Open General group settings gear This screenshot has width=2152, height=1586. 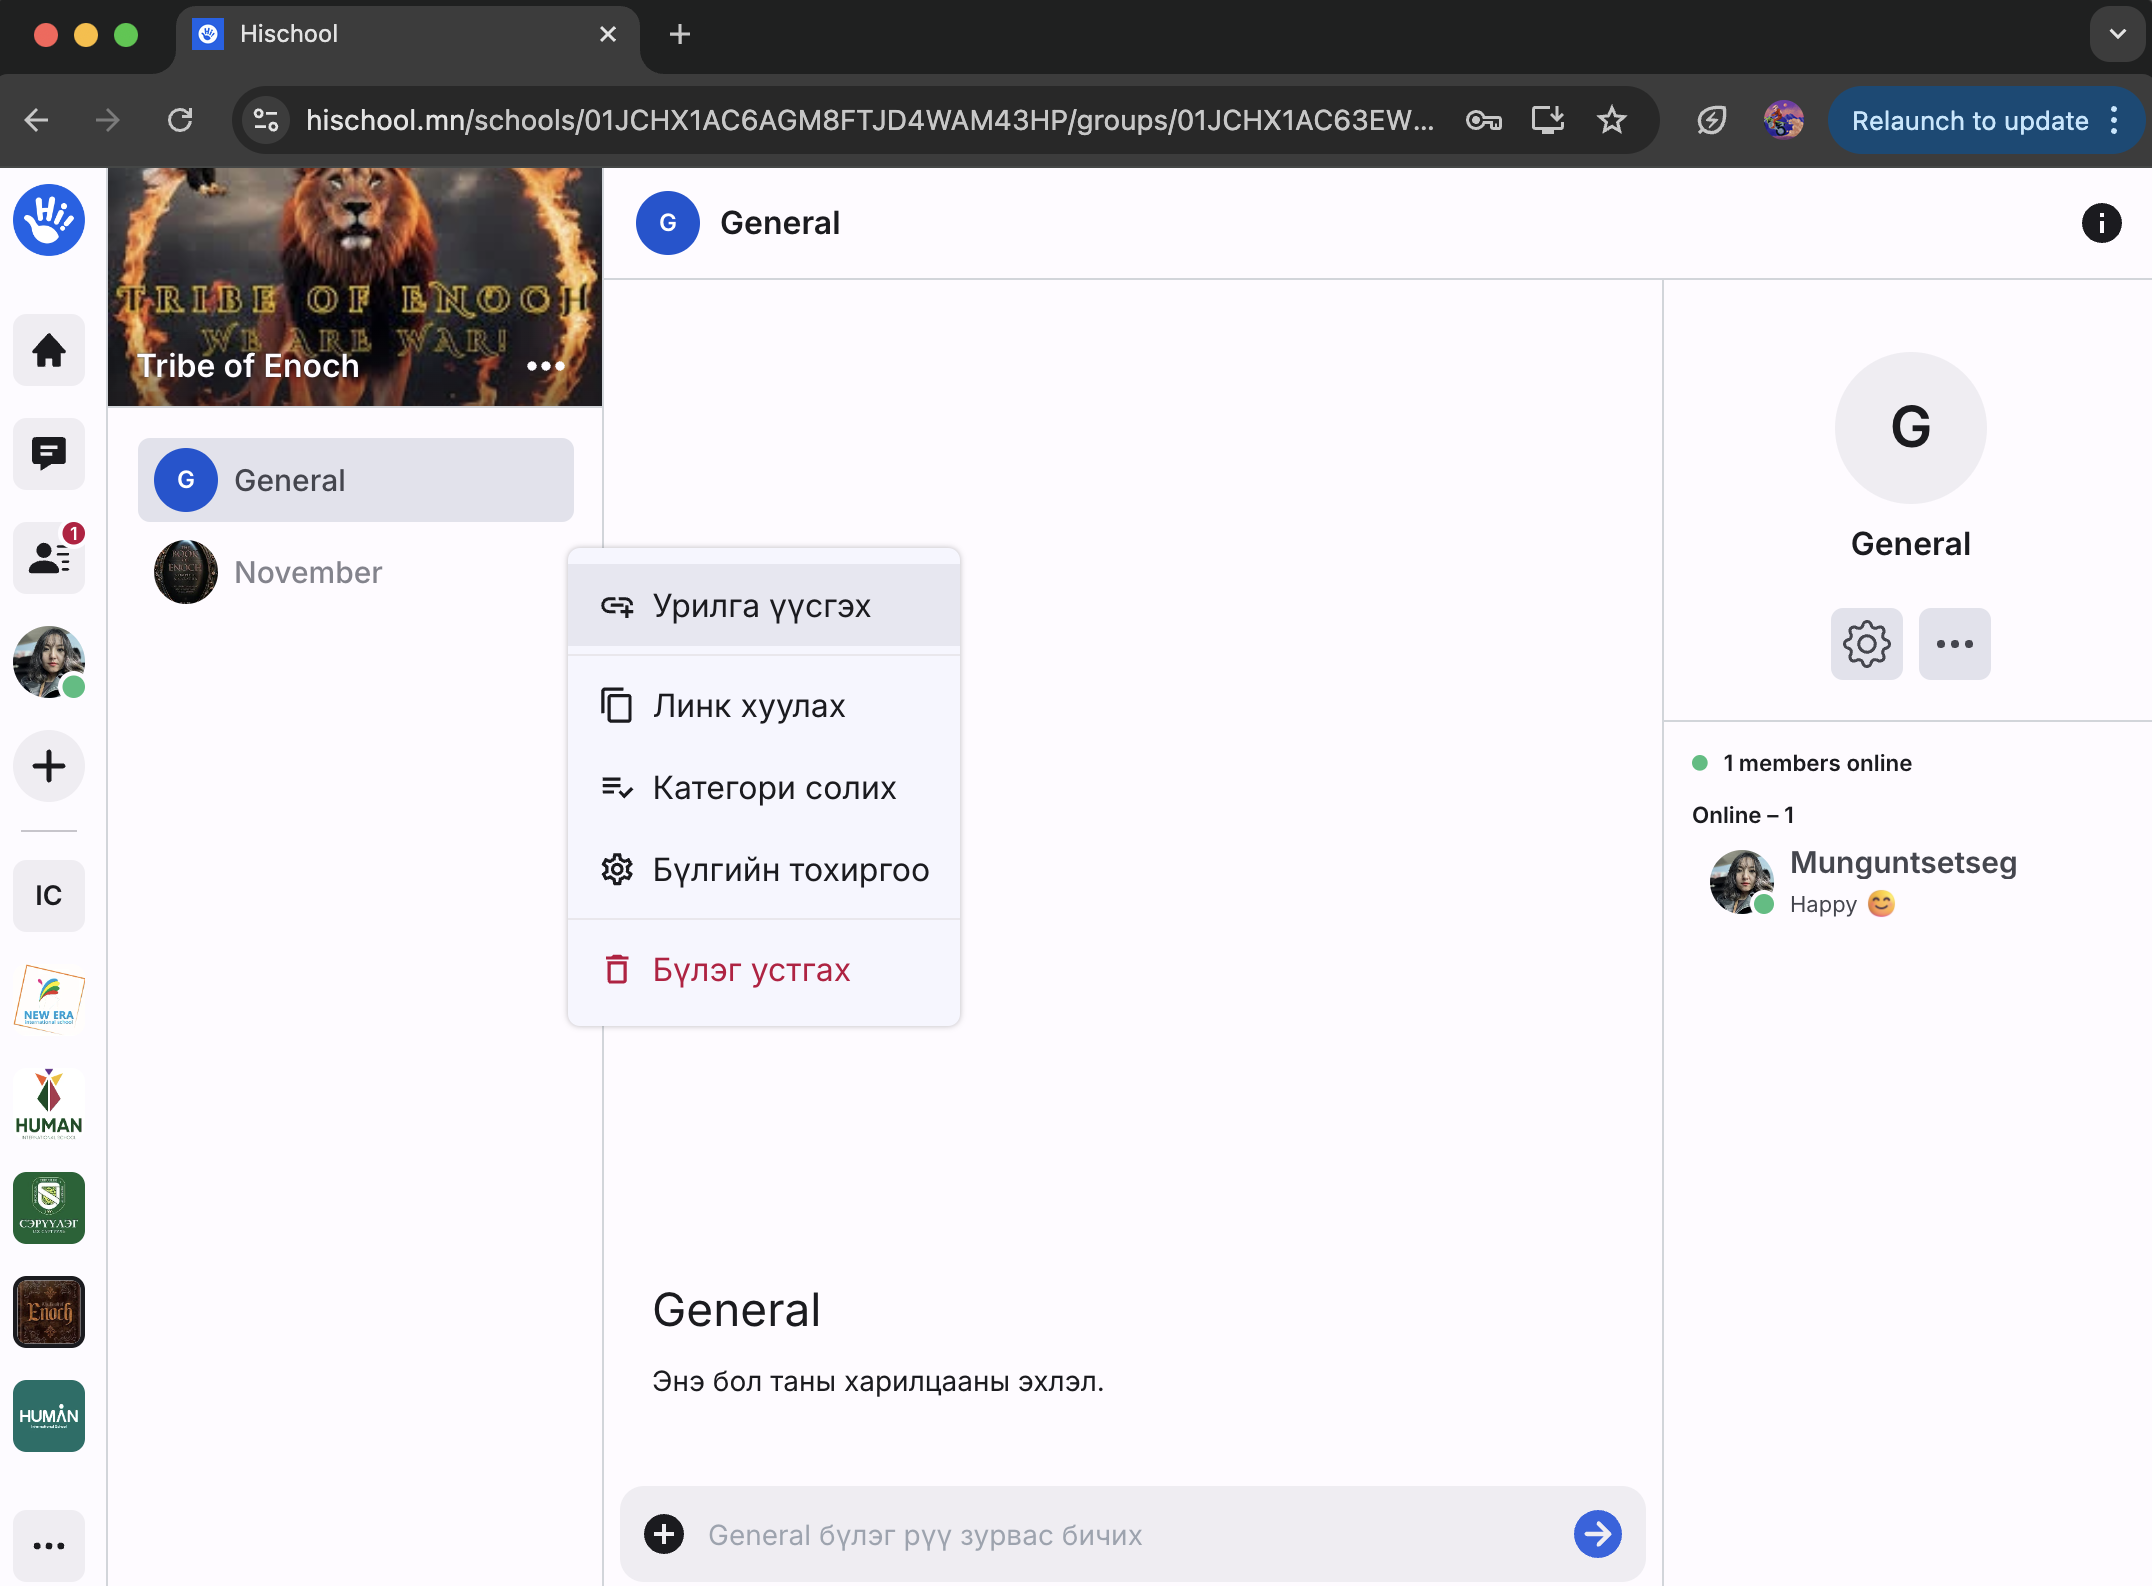point(1866,644)
